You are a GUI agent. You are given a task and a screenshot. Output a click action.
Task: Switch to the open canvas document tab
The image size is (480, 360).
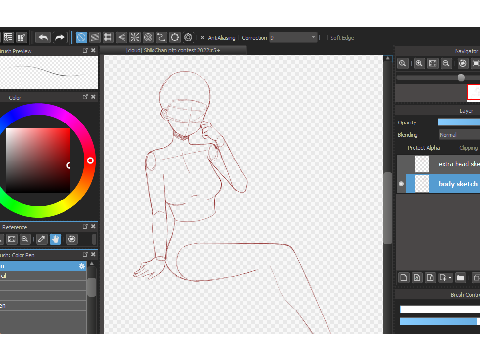[173, 50]
